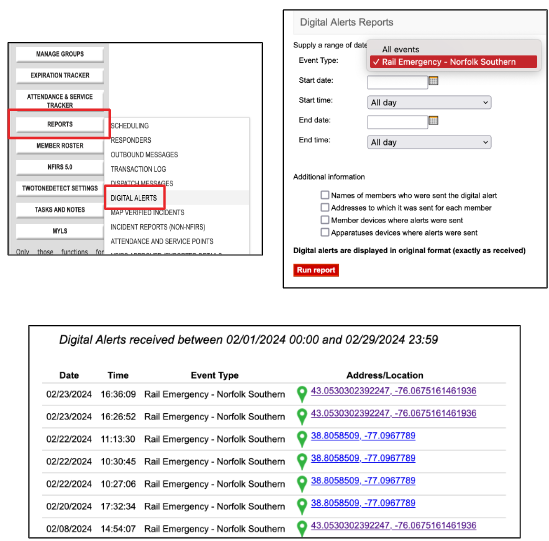549x541 pixels.
Task: Click the Start date input field
Action: 397,83
